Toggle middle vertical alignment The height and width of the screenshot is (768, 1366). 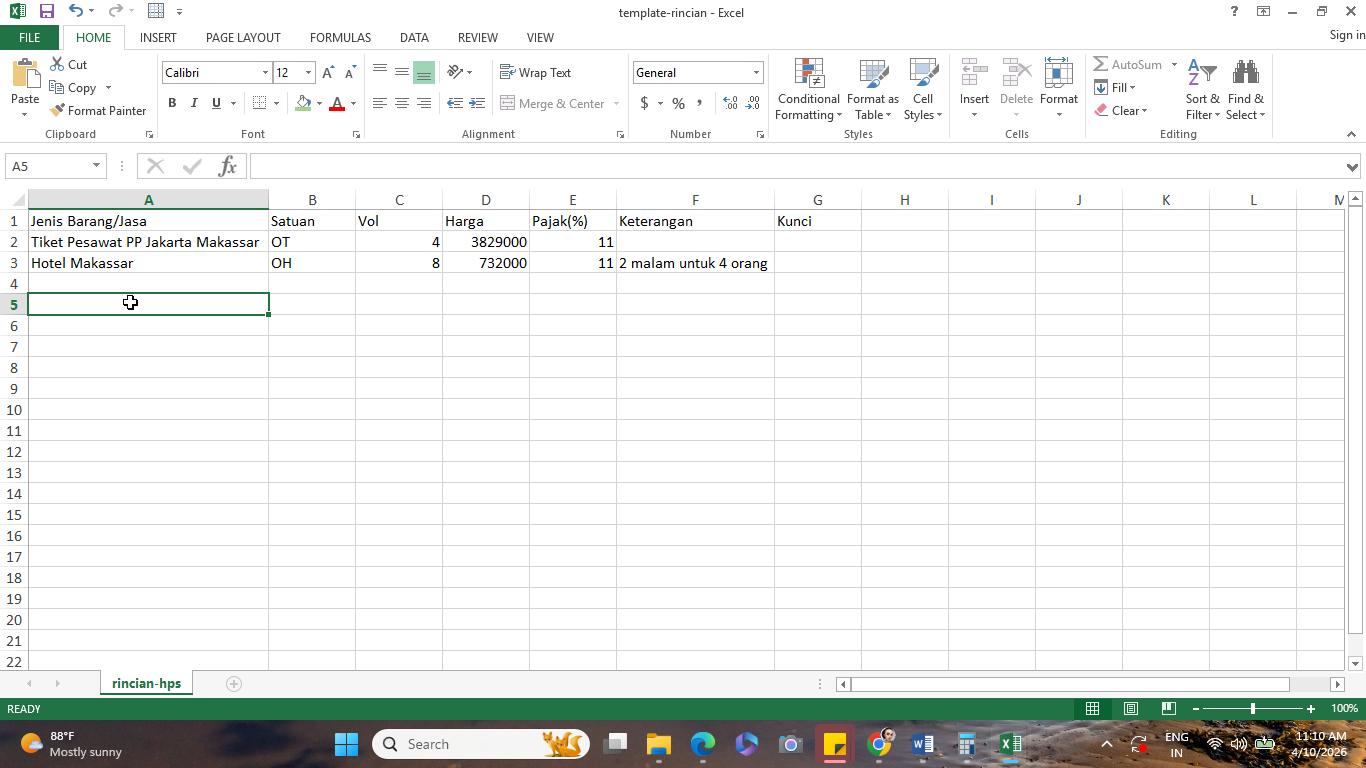click(x=401, y=72)
